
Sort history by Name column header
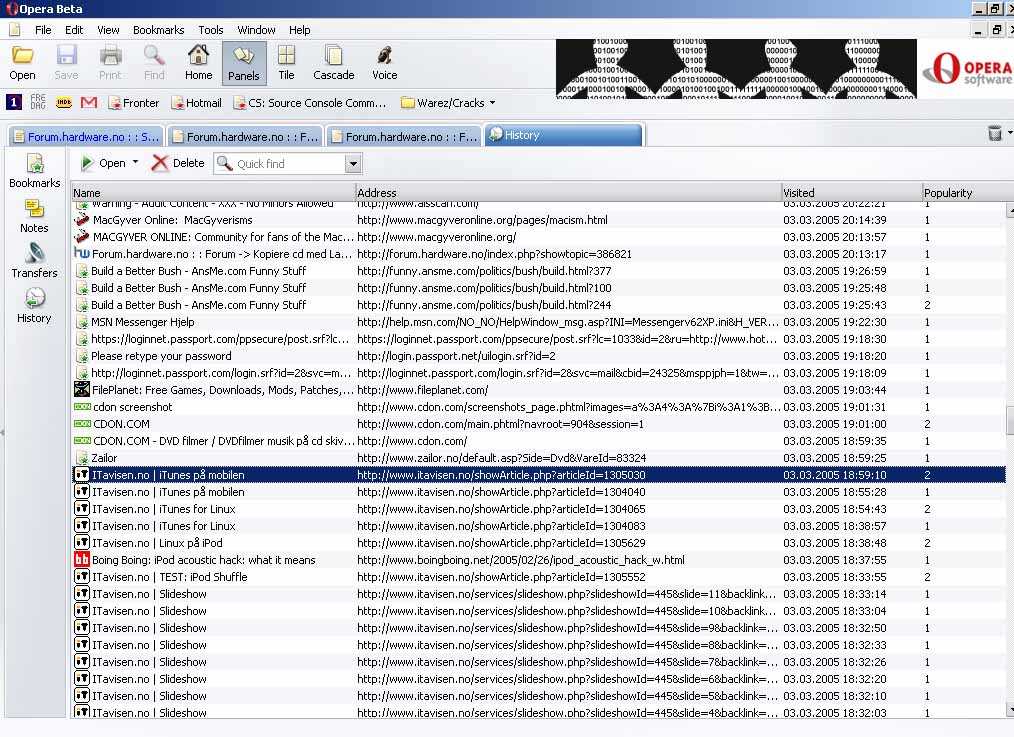click(212, 193)
